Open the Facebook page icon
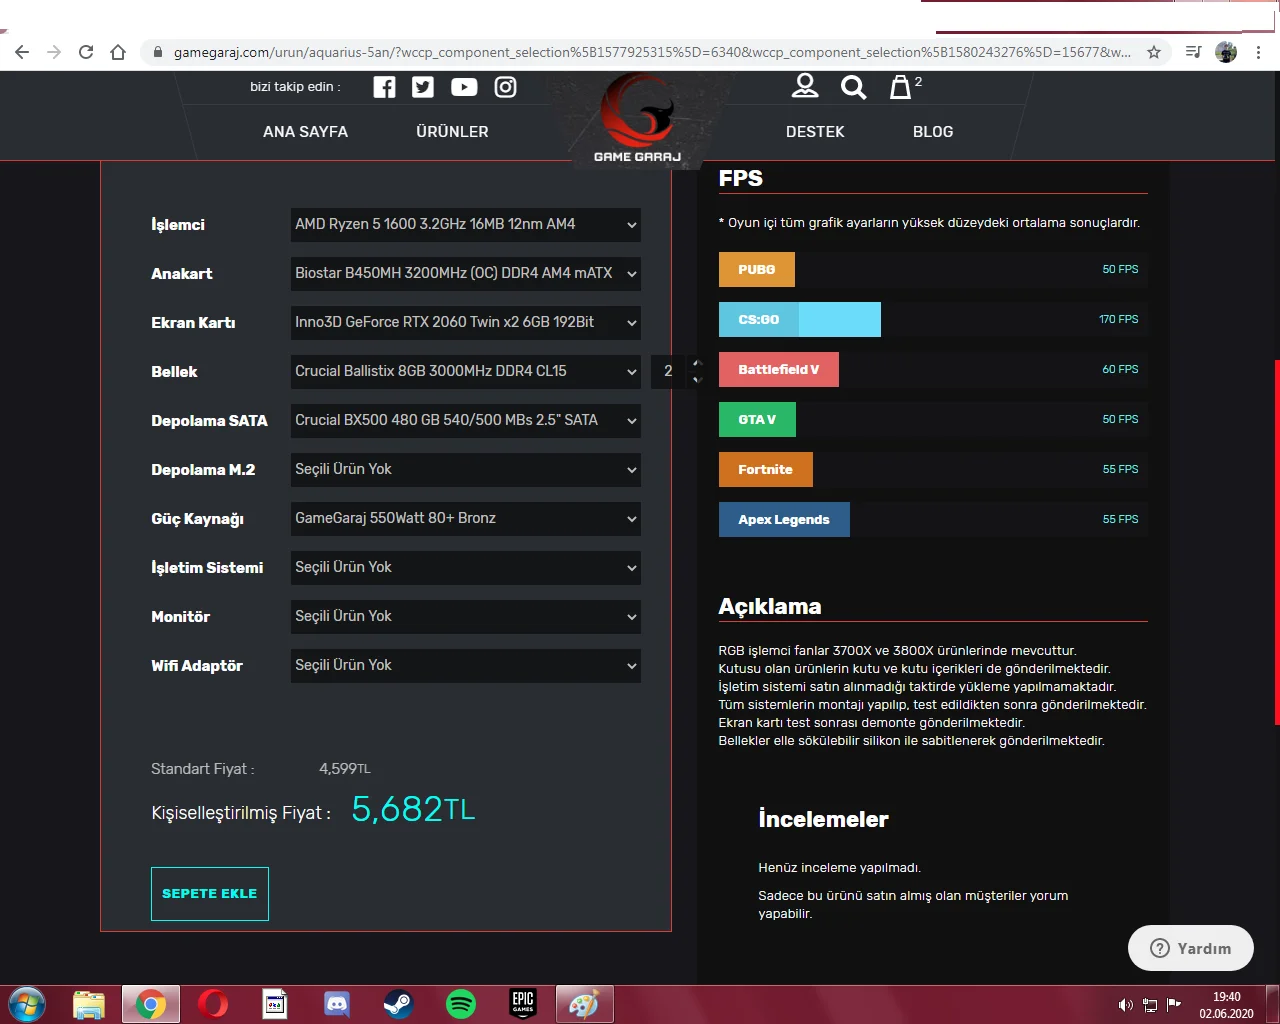This screenshot has height=1024, width=1280. pos(384,87)
